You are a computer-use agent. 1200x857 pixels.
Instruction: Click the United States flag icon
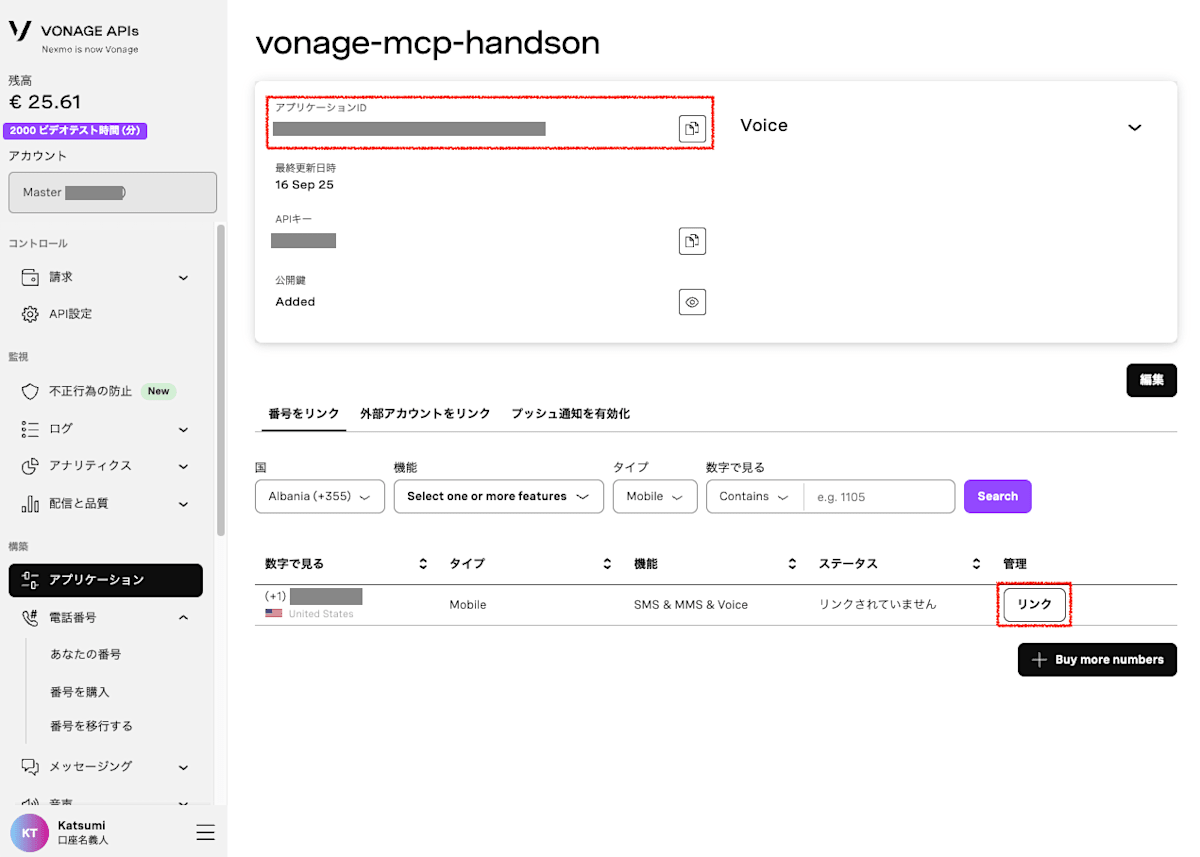point(273,613)
